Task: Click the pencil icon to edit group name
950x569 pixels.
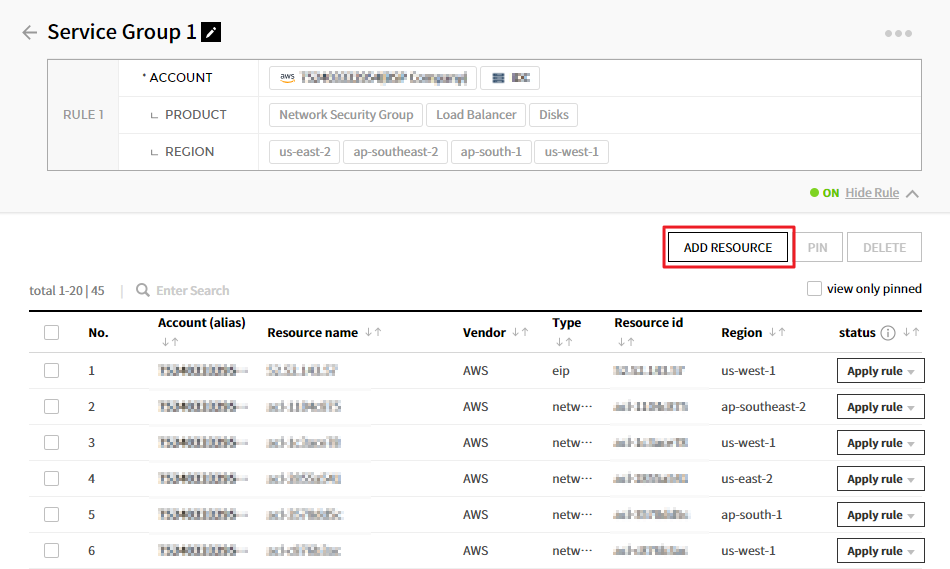Action: 211,32
